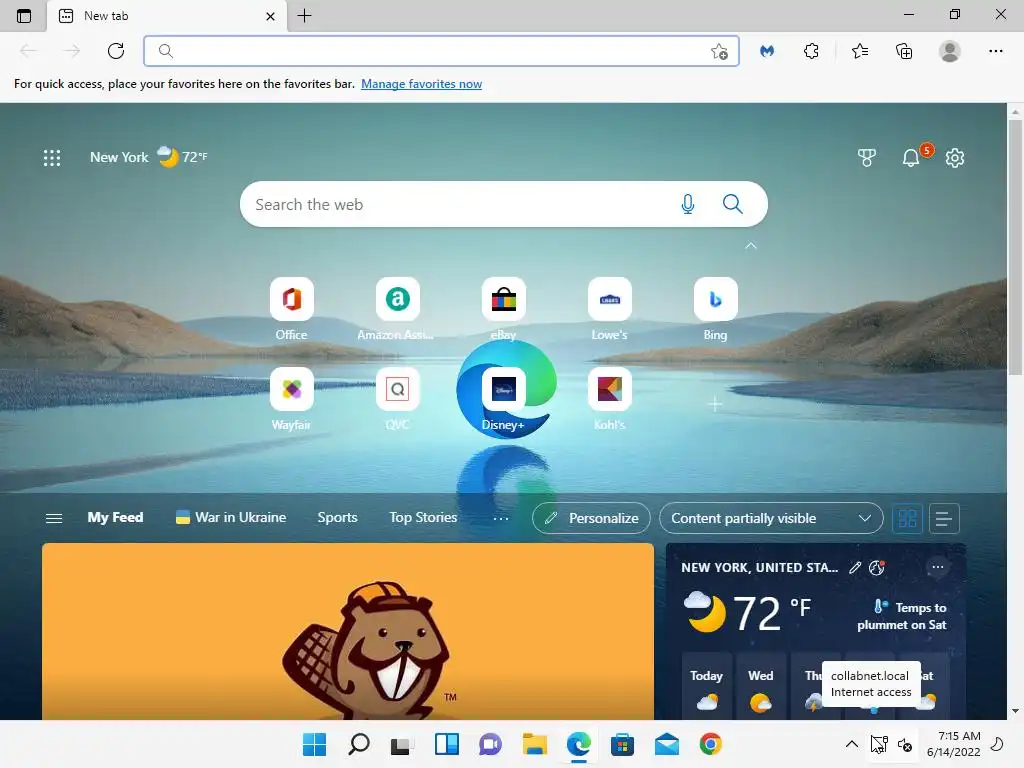Click the web search magnifier button

(733, 204)
